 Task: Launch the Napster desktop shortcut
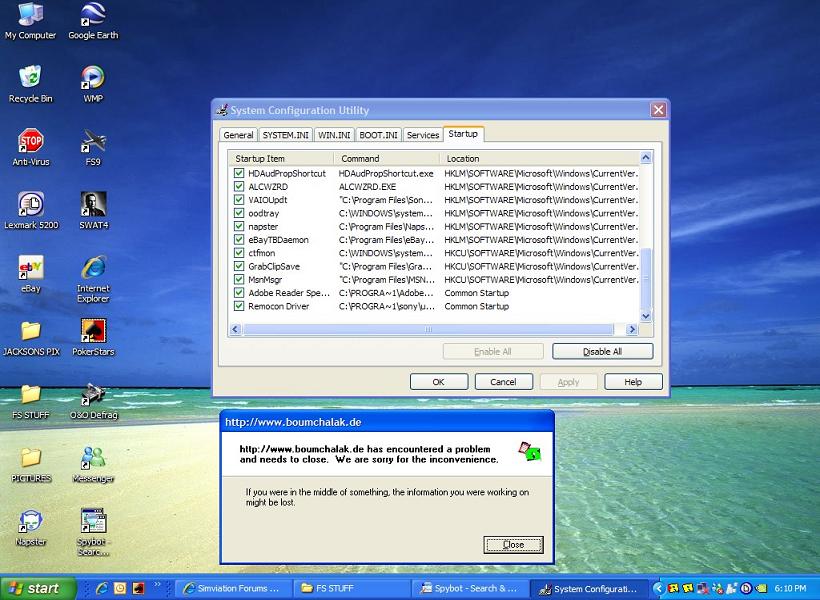30,521
